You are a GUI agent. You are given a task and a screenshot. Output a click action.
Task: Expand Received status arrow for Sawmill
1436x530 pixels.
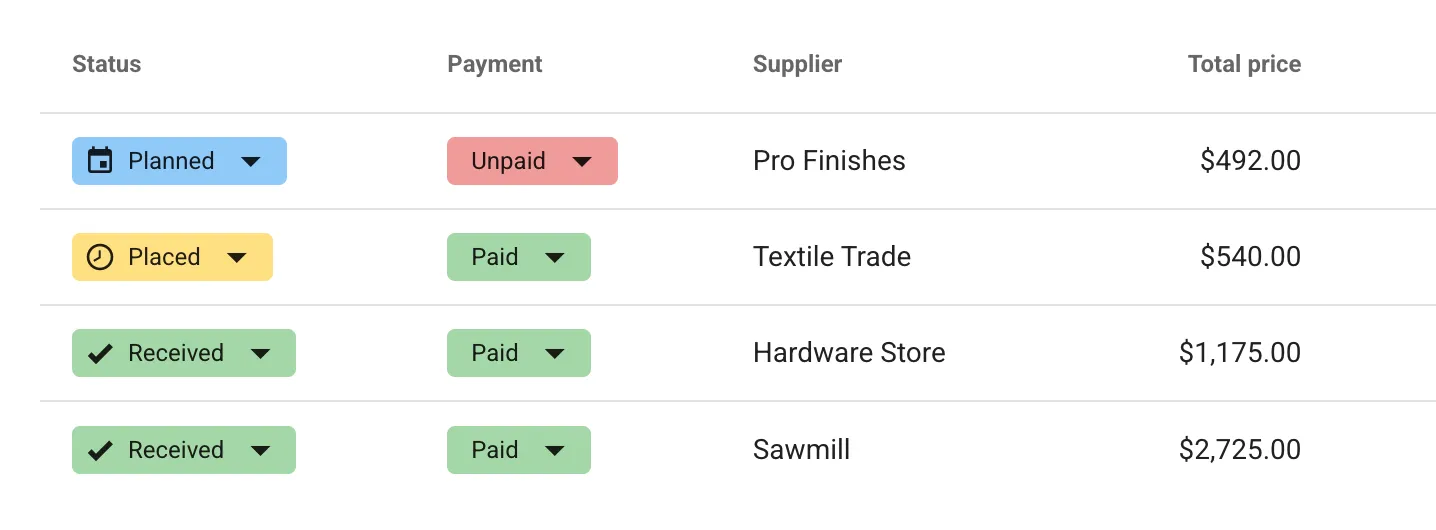[x=260, y=451]
